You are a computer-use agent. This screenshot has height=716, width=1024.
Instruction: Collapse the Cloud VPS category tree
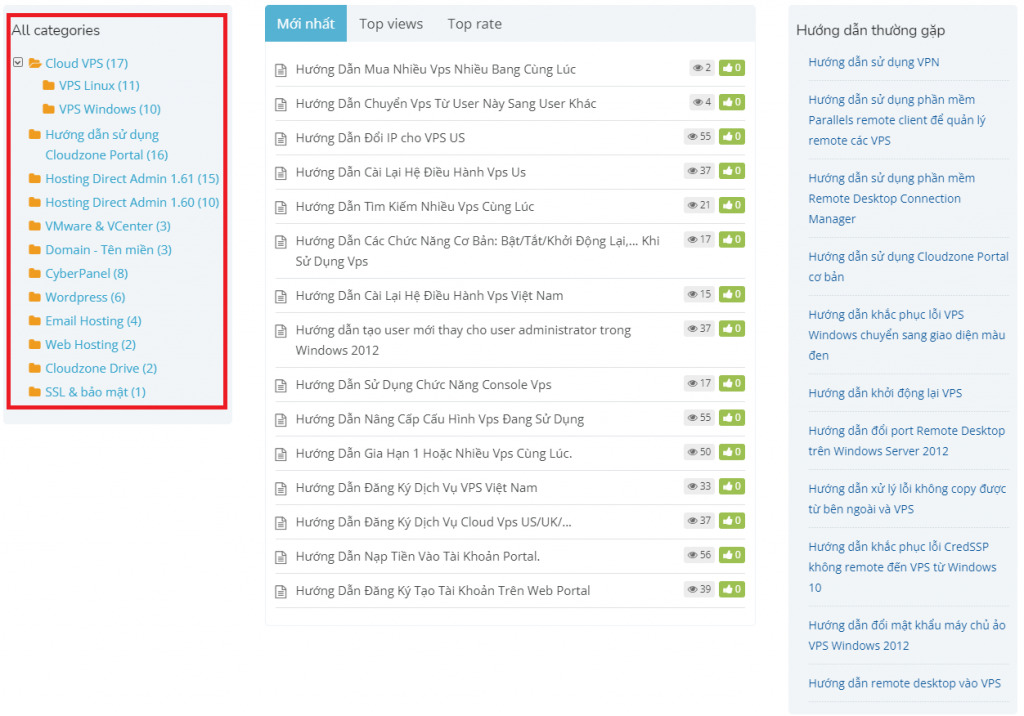18,62
